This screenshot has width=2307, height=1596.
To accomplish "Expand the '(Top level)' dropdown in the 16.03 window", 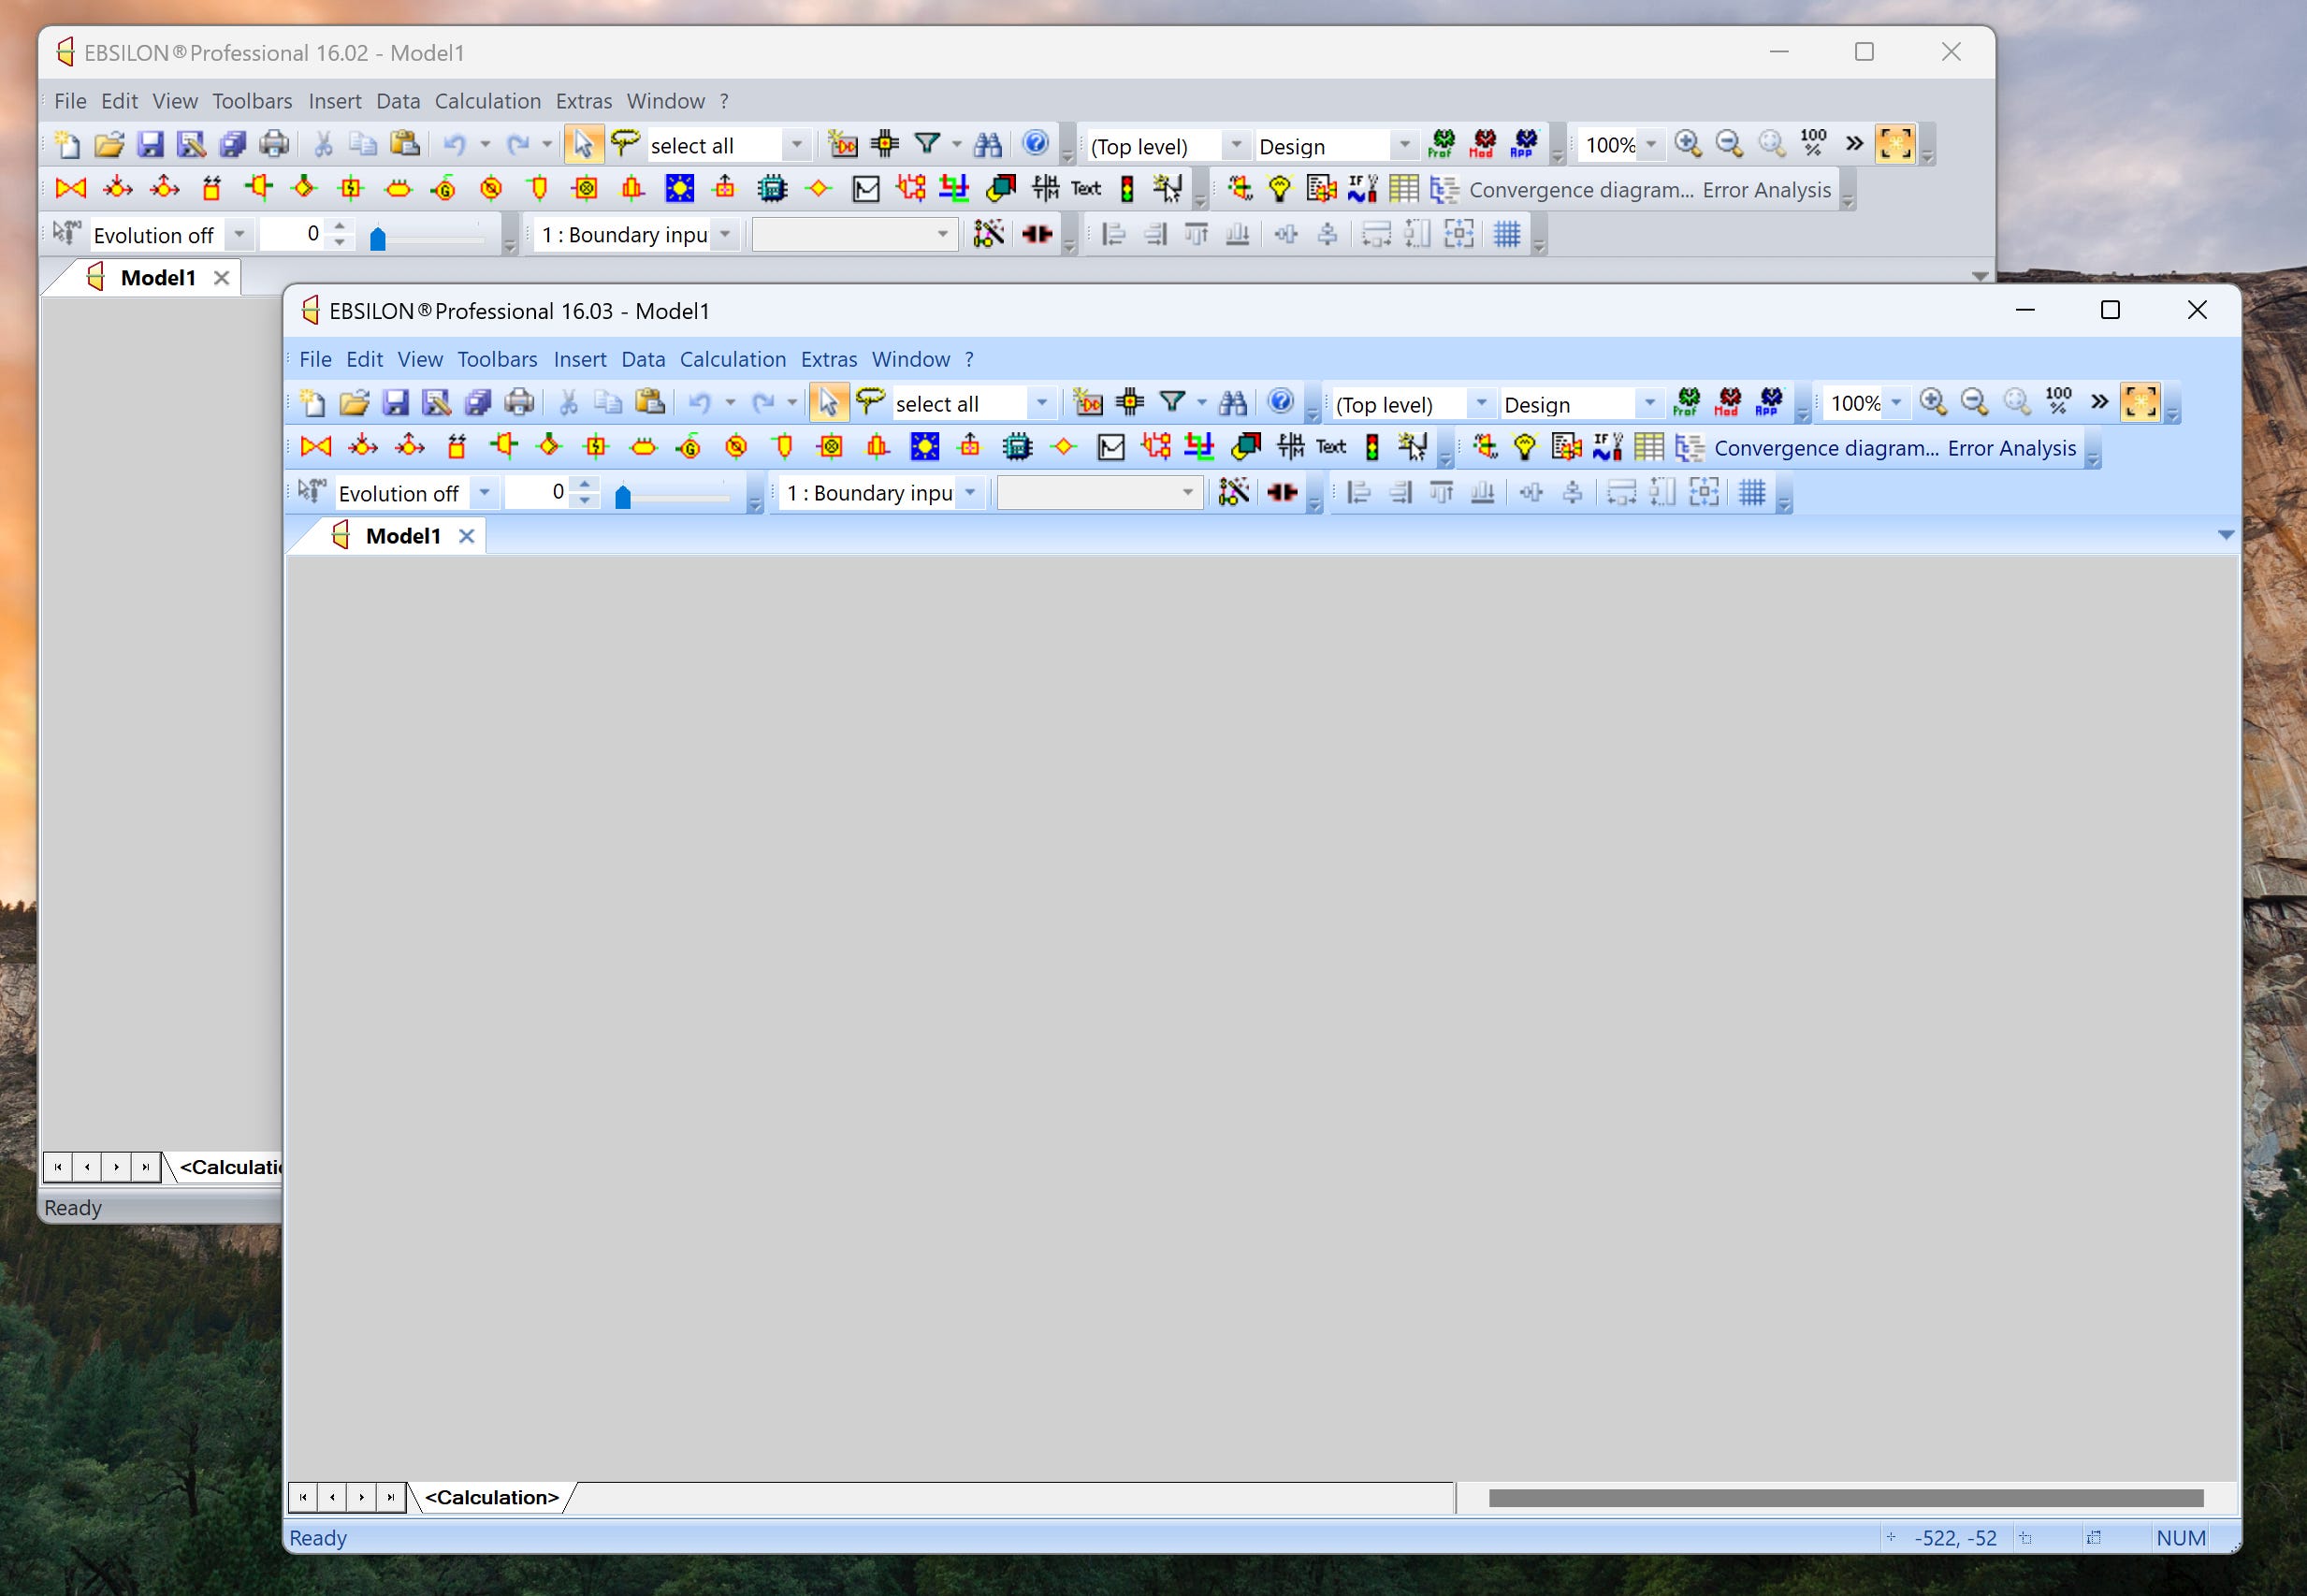I will click(1481, 404).
